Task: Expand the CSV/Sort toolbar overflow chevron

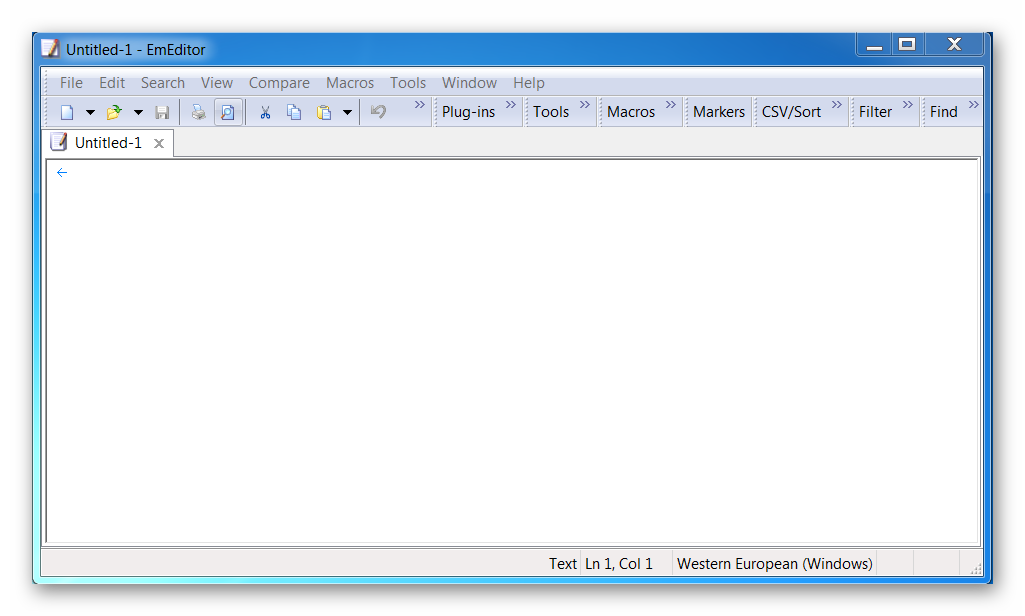Action: tap(837, 105)
